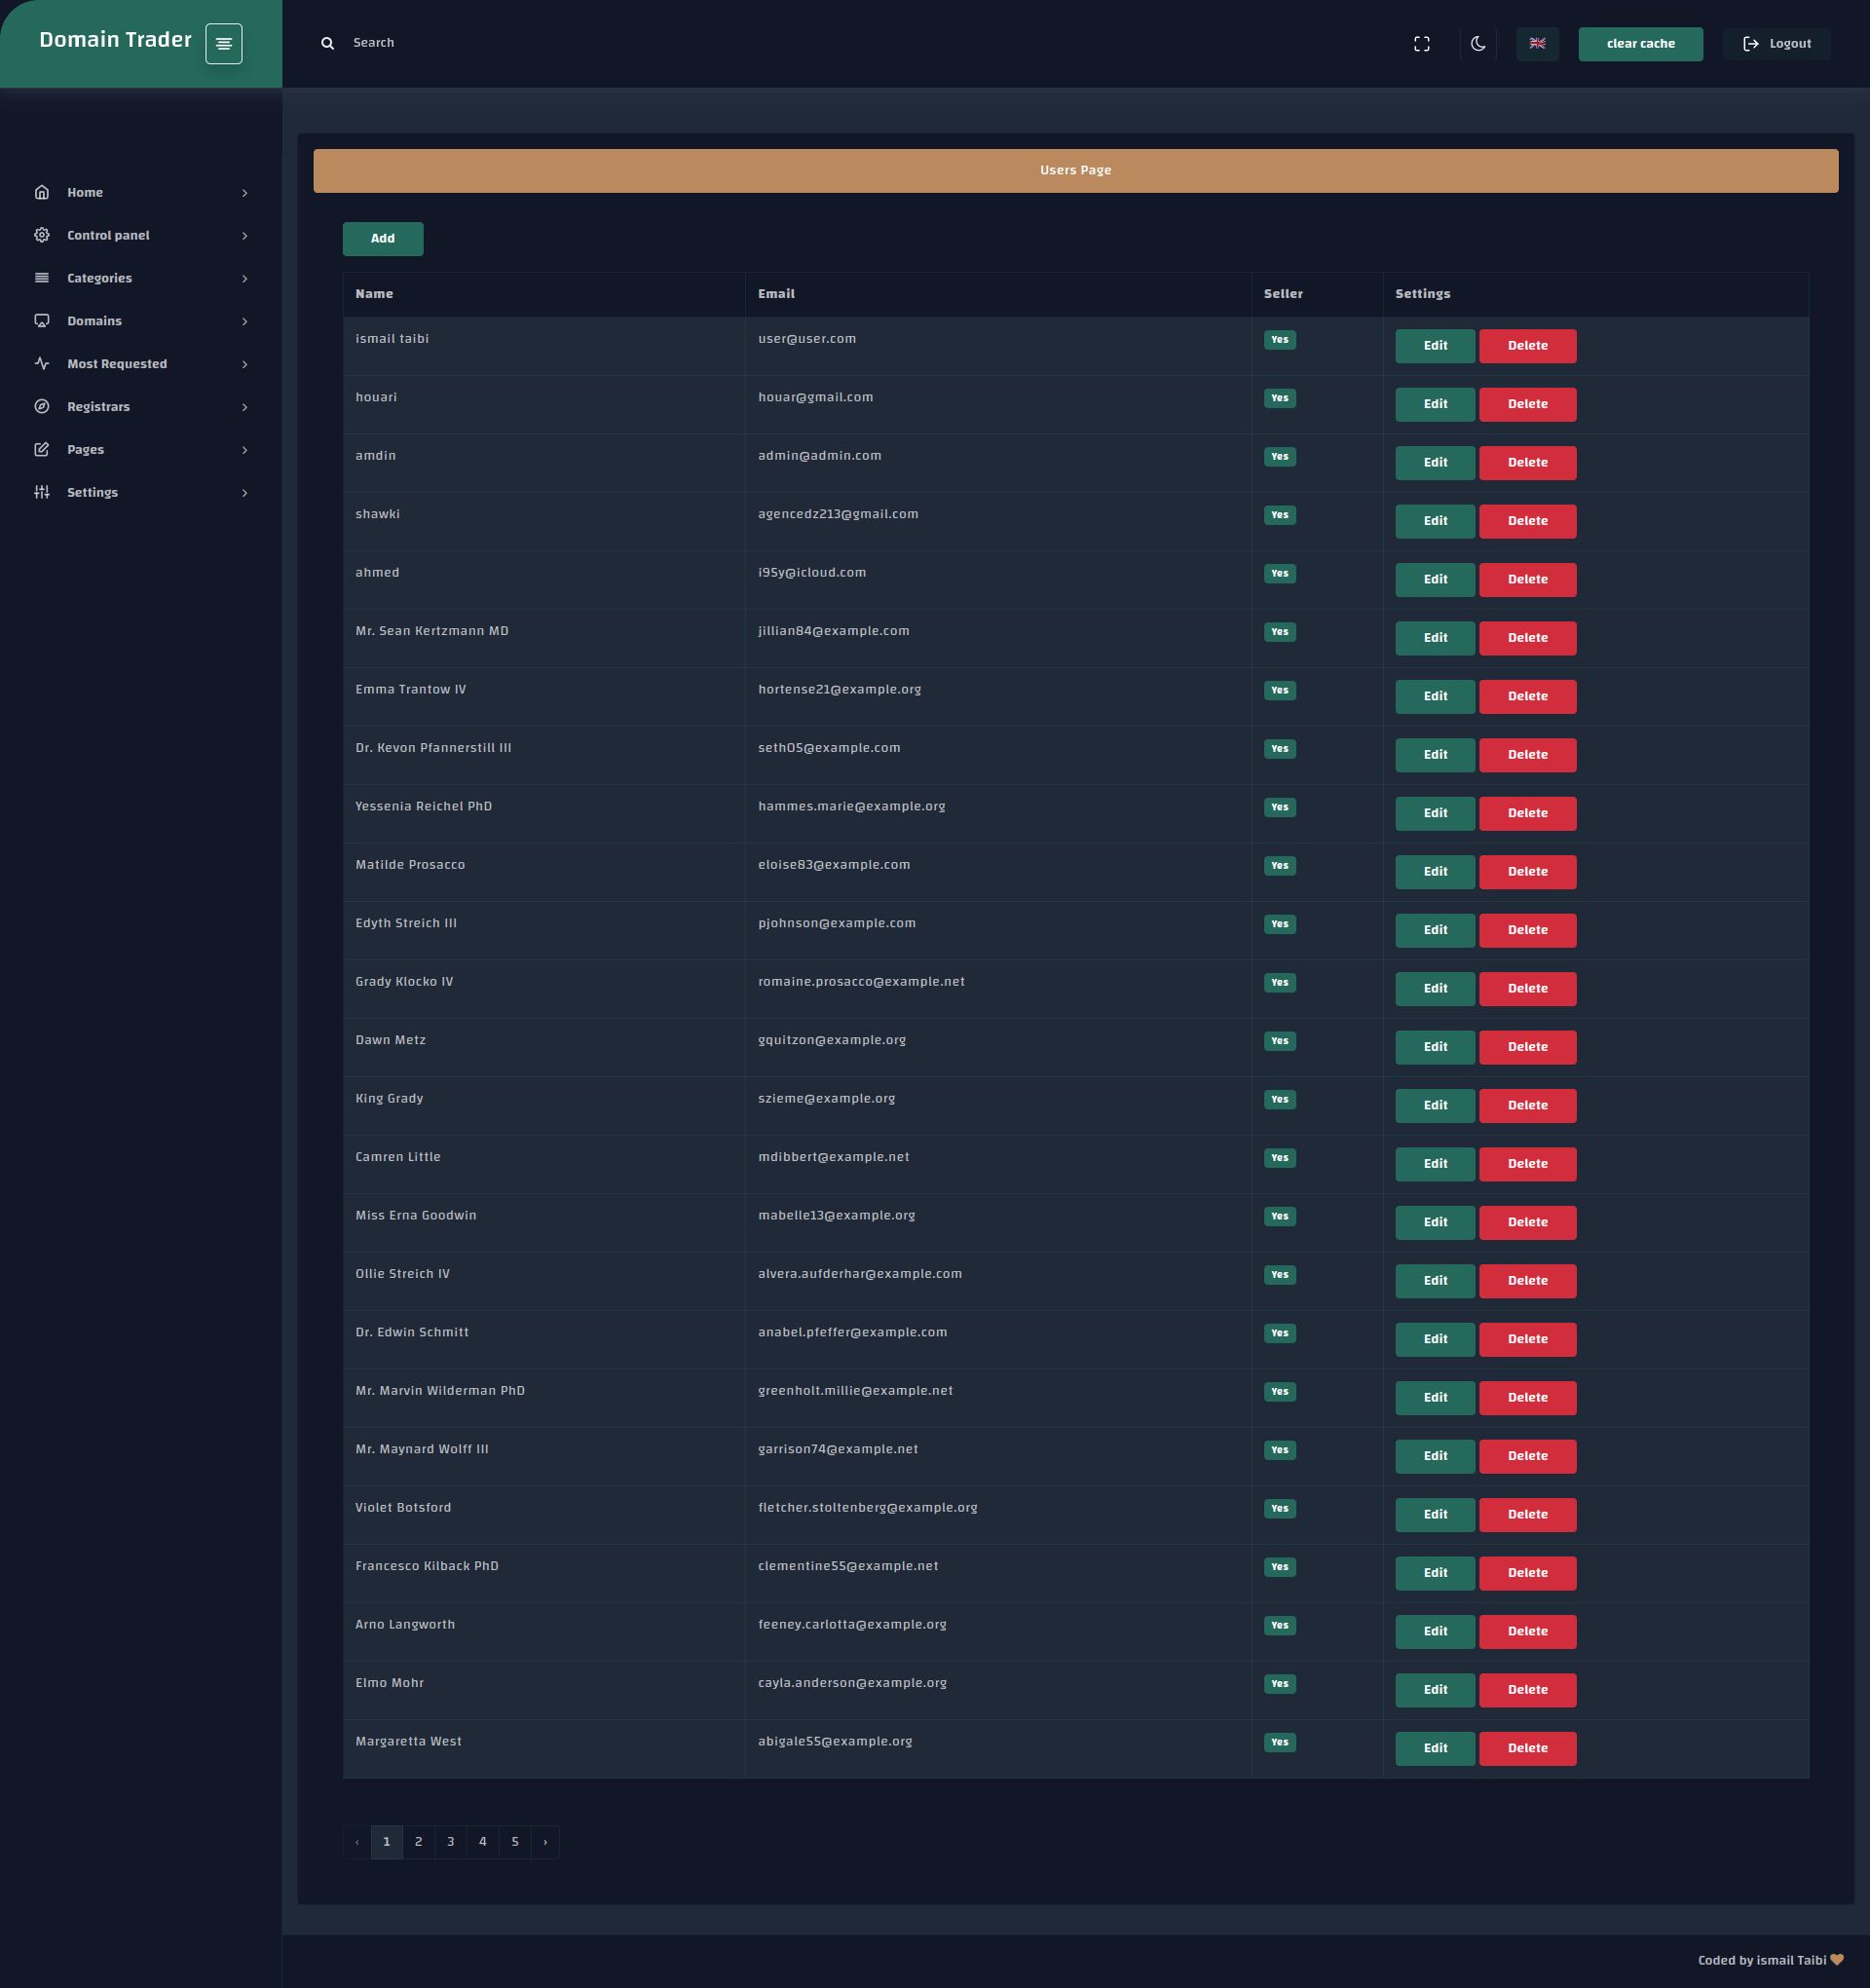Open the language flag selector
The image size is (1870, 1988).
[x=1537, y=44]
